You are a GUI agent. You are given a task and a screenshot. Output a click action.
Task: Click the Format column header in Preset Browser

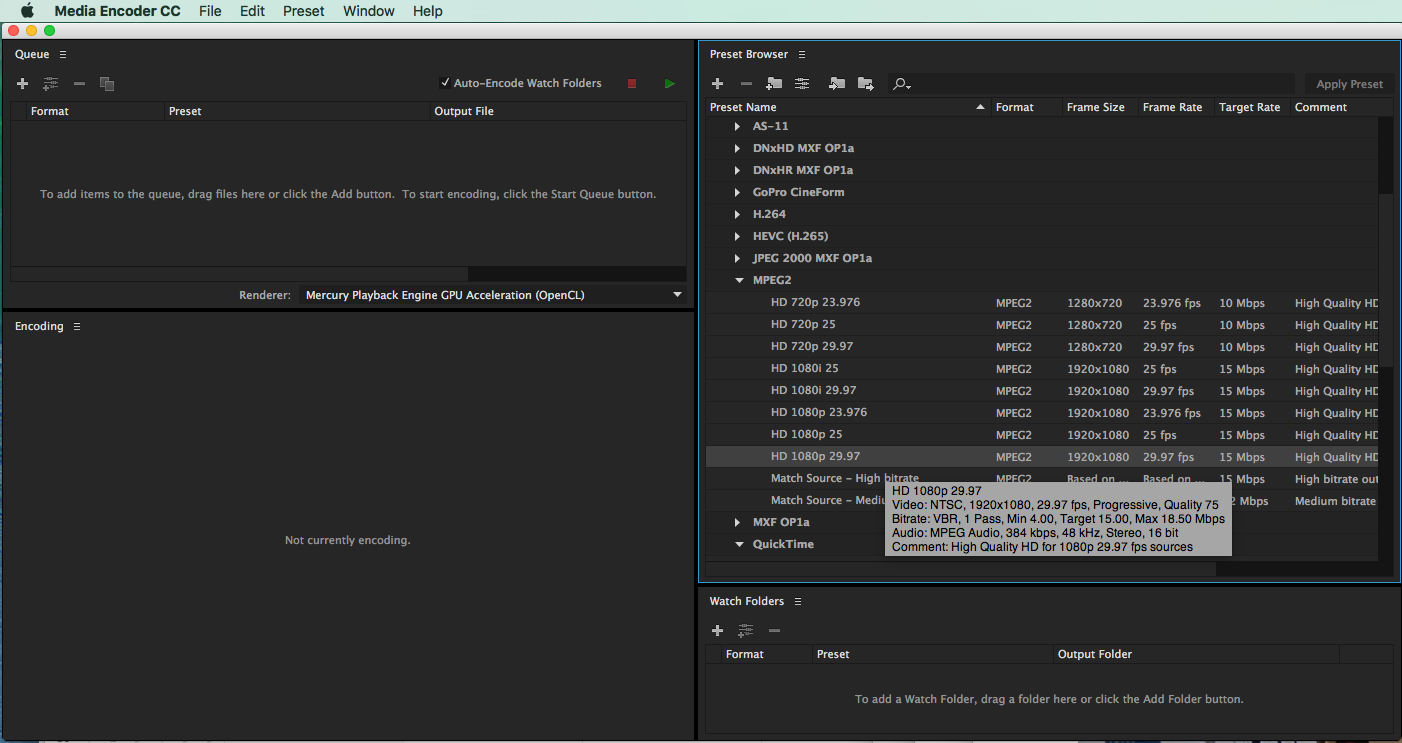click(x=1026, y=107)
